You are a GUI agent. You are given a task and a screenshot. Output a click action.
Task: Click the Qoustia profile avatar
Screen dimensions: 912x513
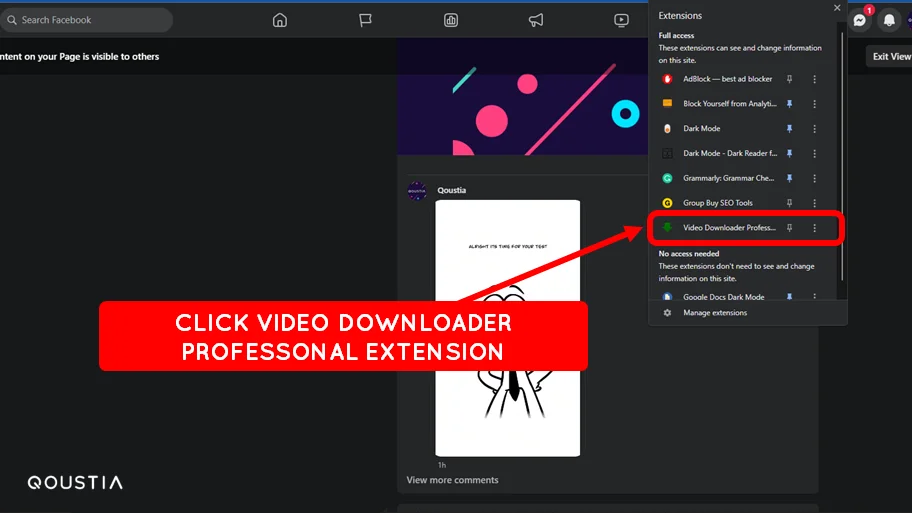tap(417, 191)
